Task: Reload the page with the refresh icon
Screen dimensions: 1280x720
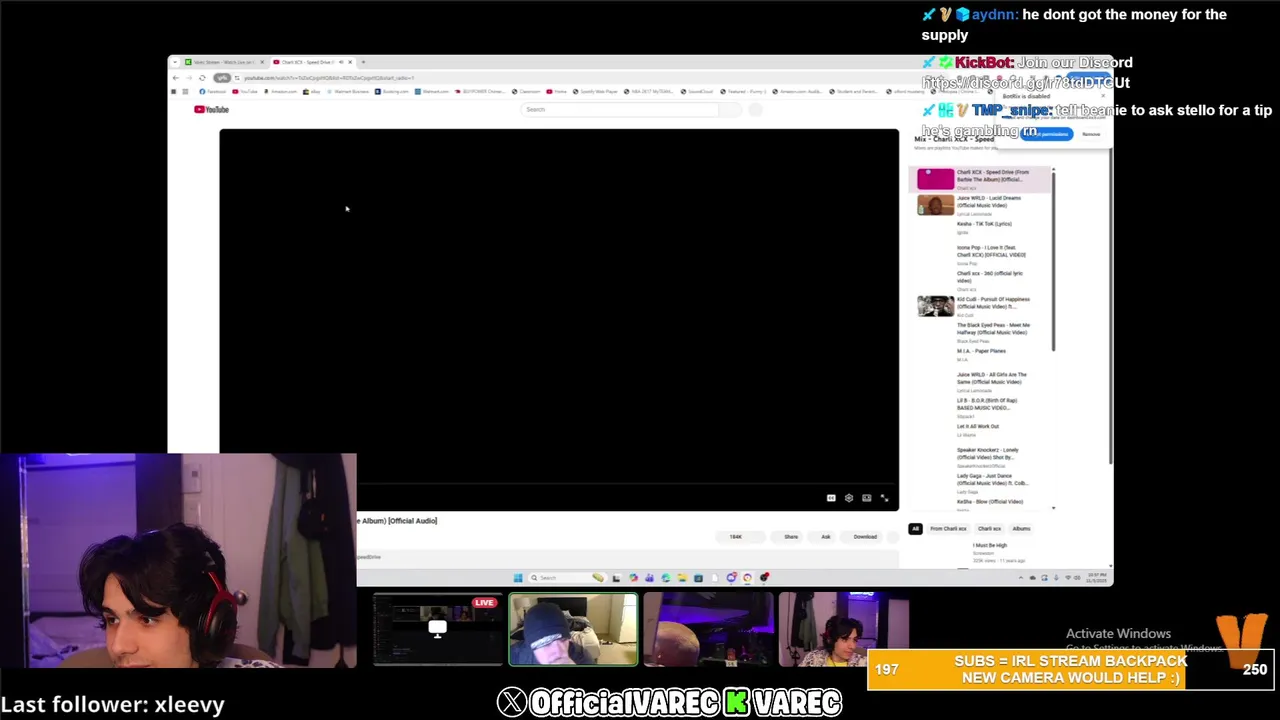Action: tap(202, 77)
